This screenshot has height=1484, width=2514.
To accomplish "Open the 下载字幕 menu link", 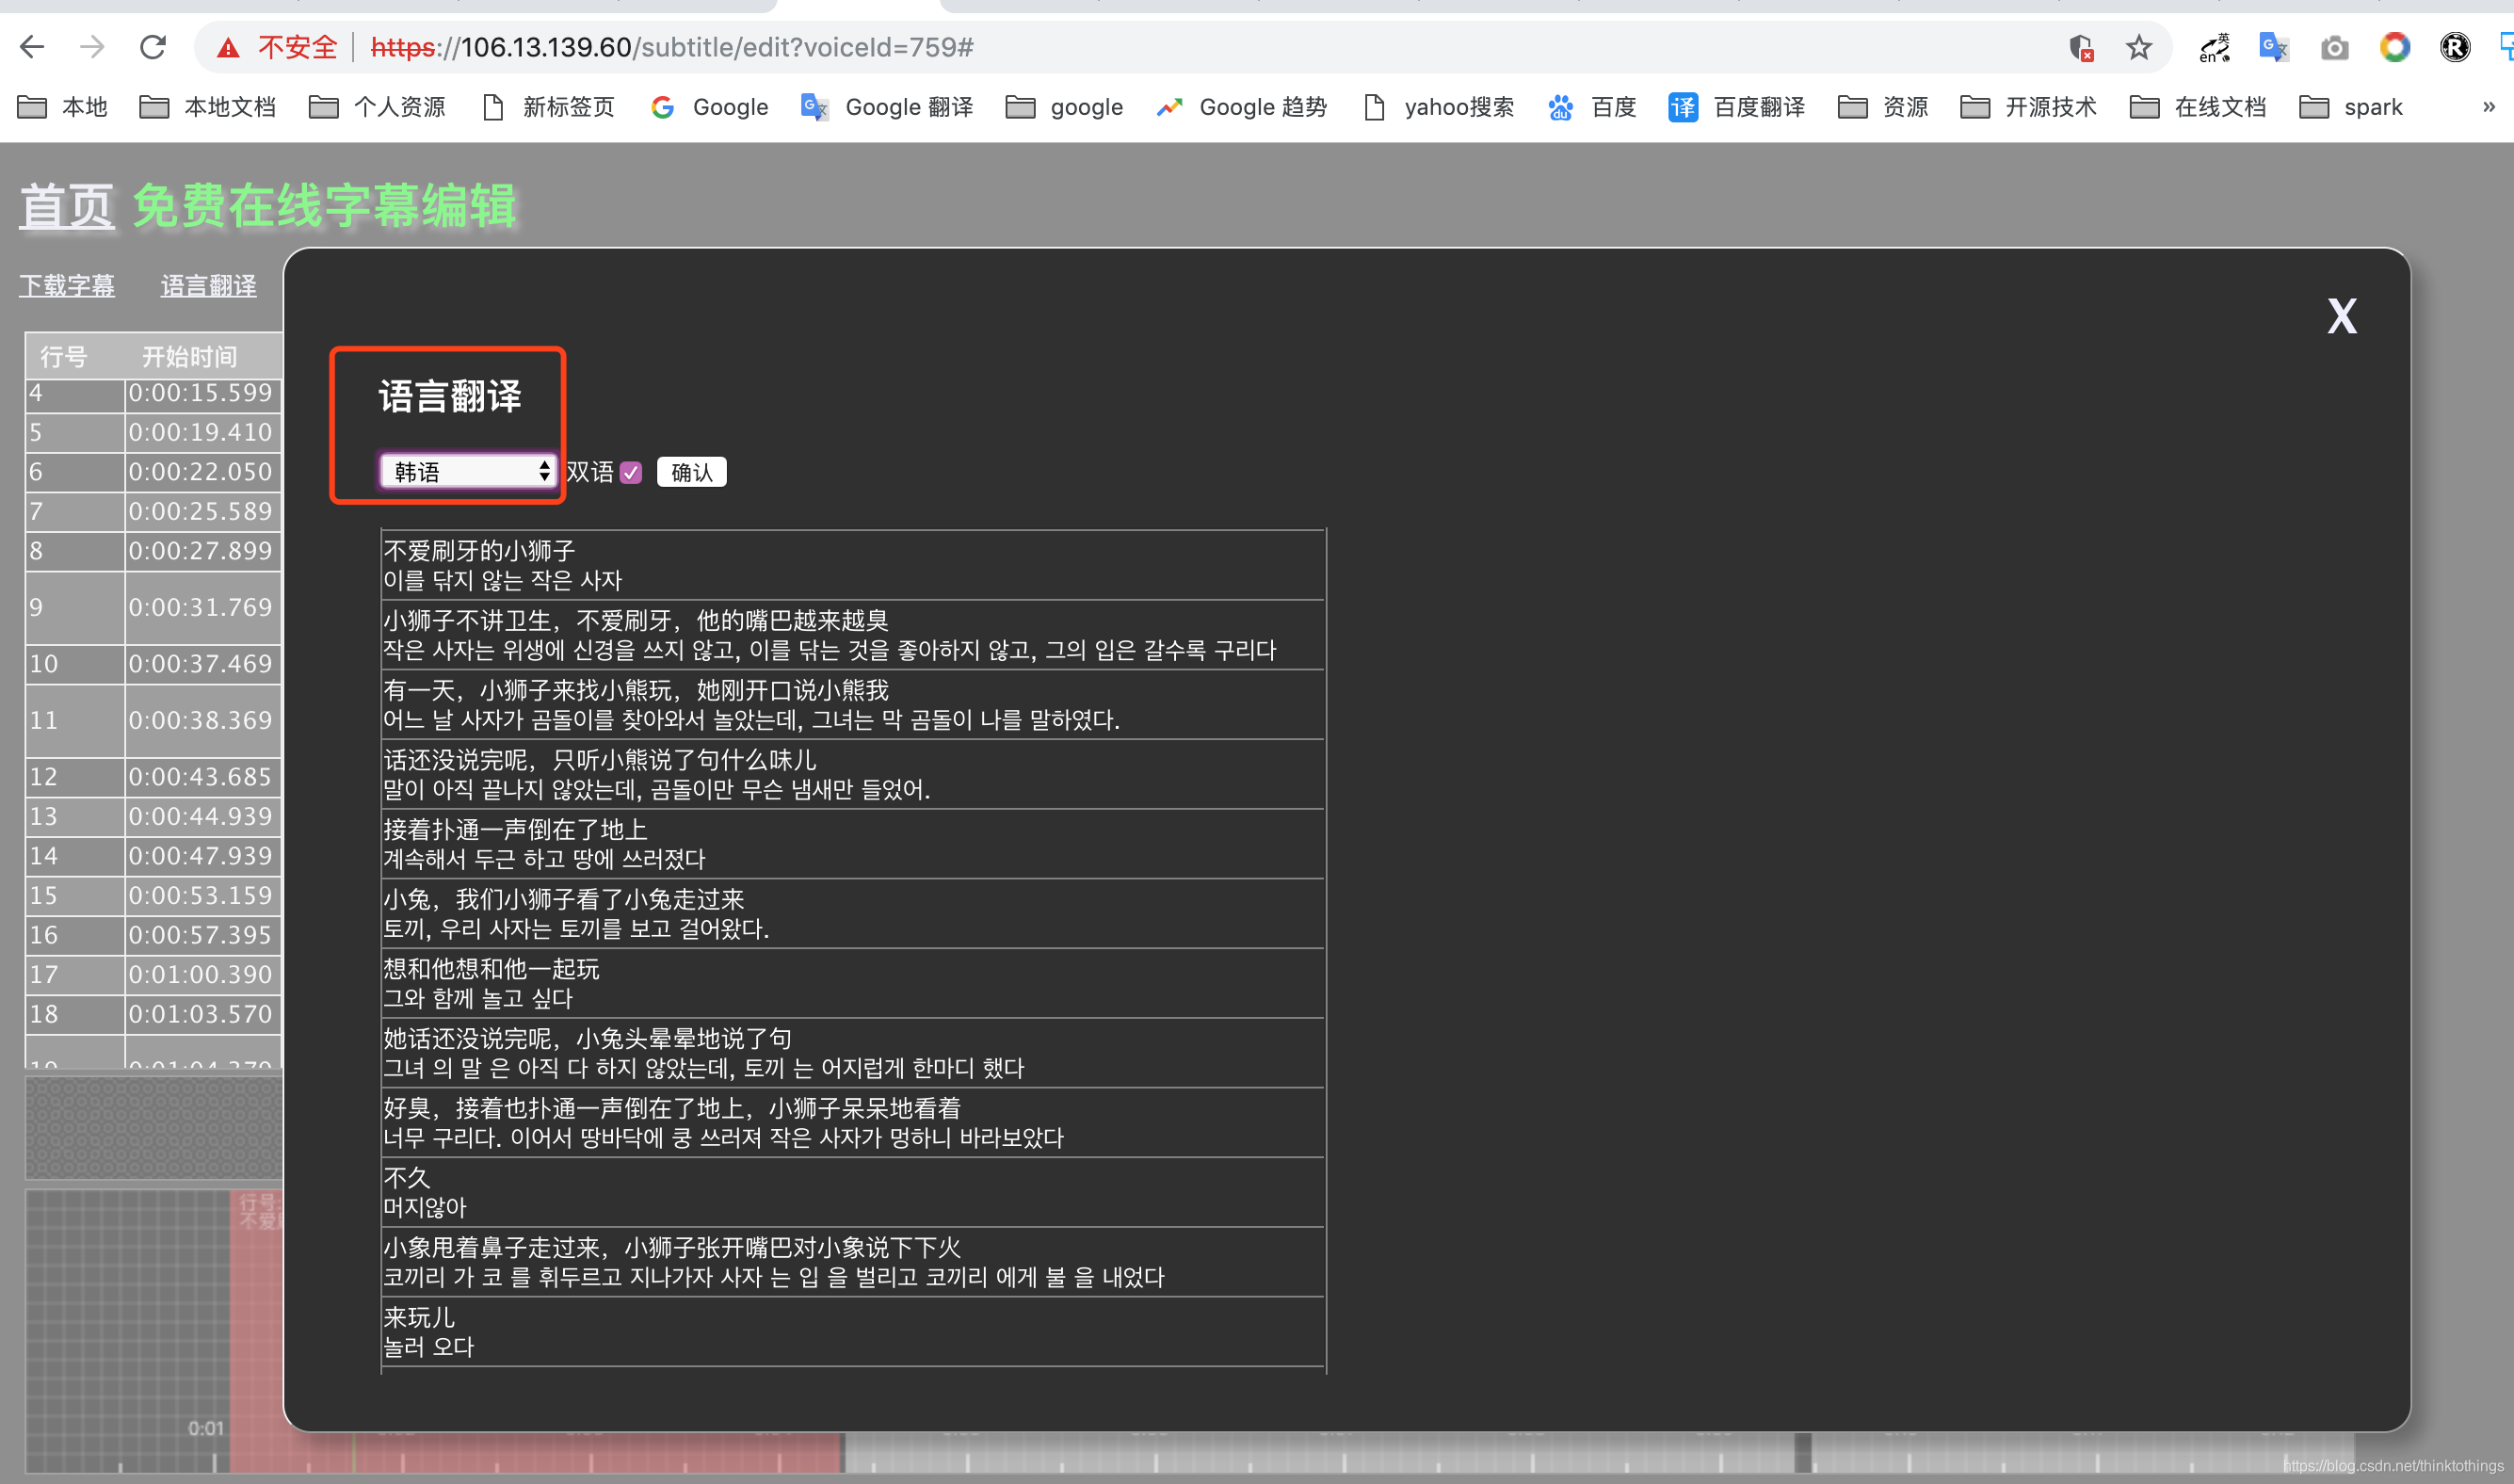I will tap(67, 286).
